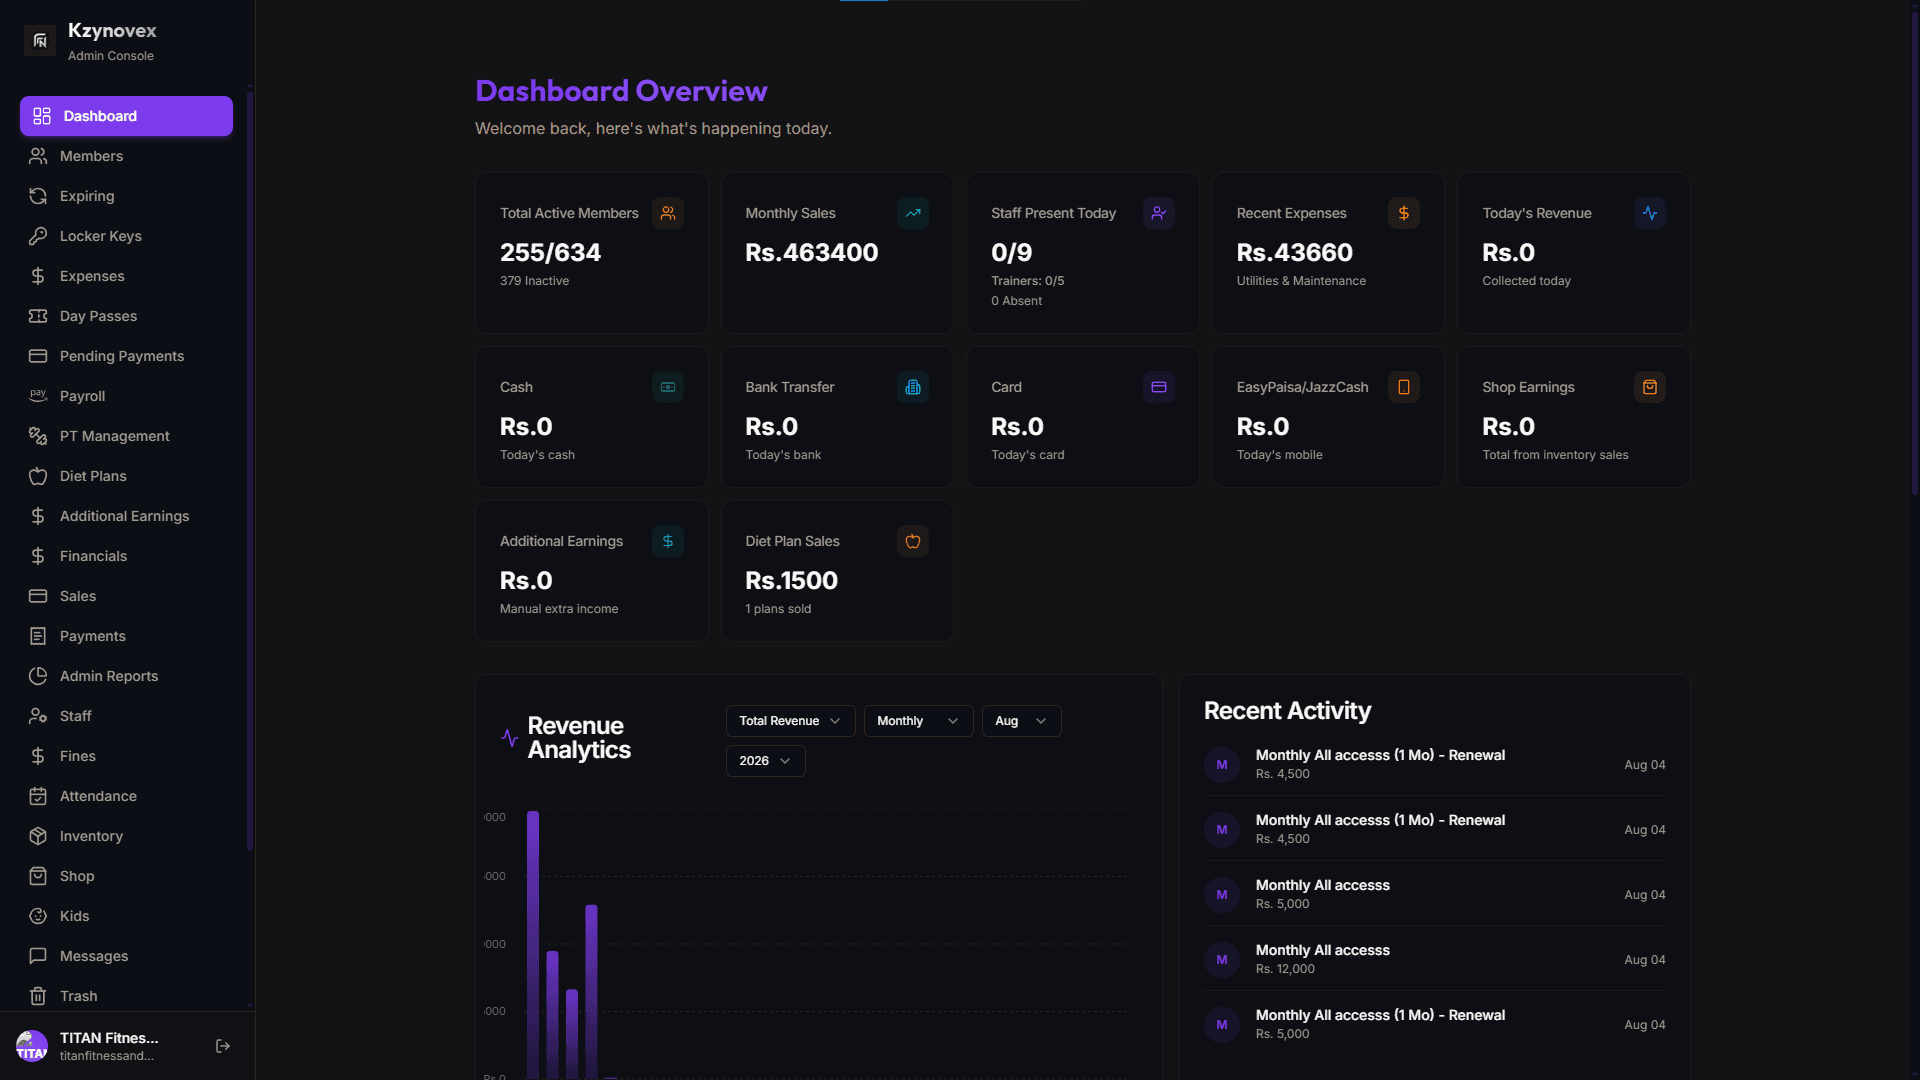Click the Rs. 12,000 activity amount
Screen dimensions: 1920x1080
pos(1285,969)
